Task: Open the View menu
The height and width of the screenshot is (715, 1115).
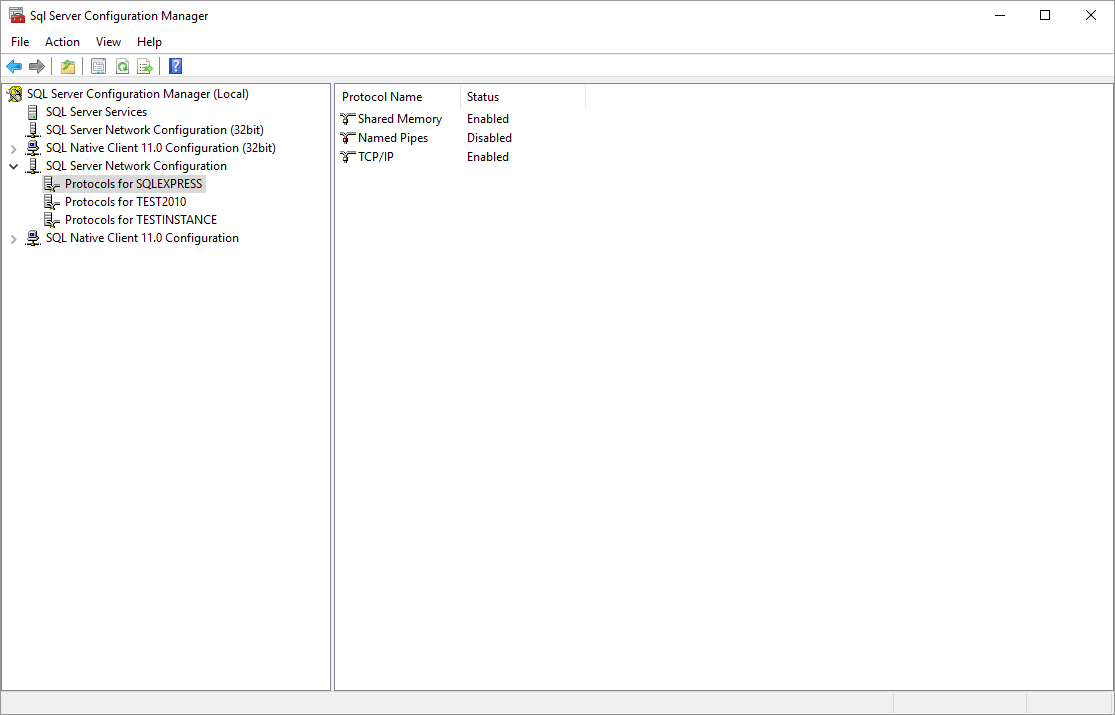Action: [108, 42]
